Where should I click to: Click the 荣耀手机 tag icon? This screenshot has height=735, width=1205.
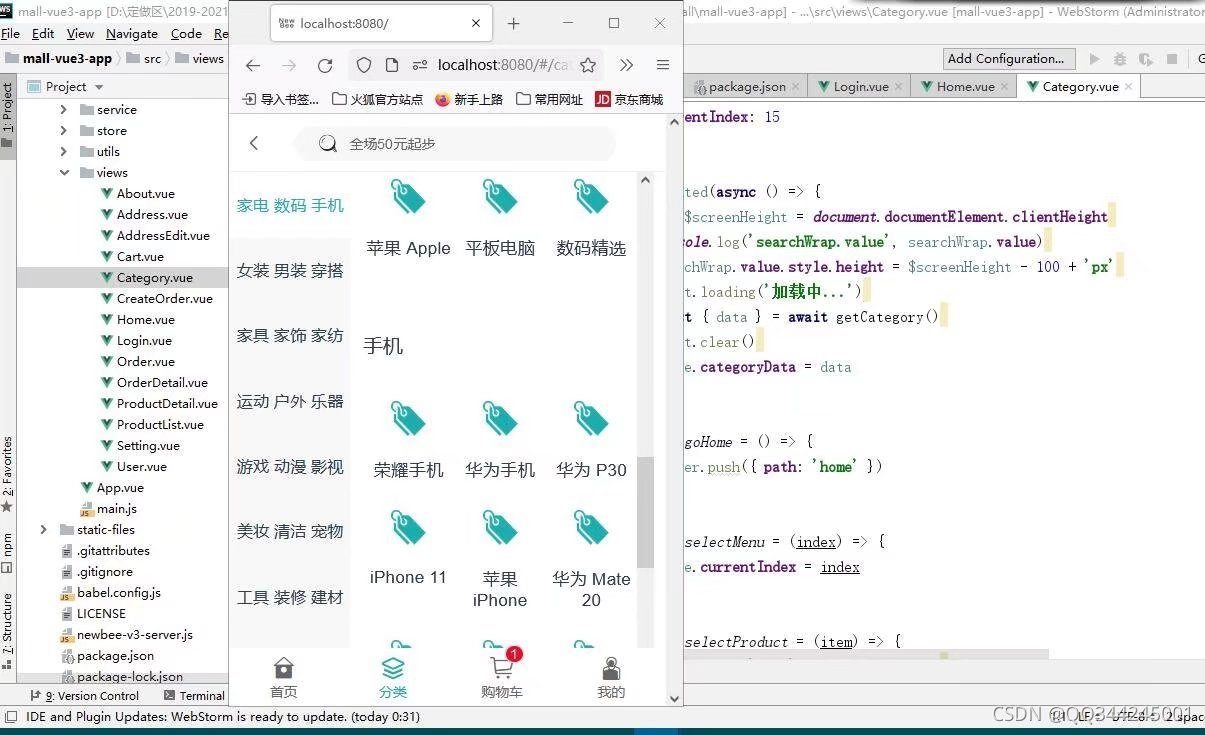[x=408, y=419]
